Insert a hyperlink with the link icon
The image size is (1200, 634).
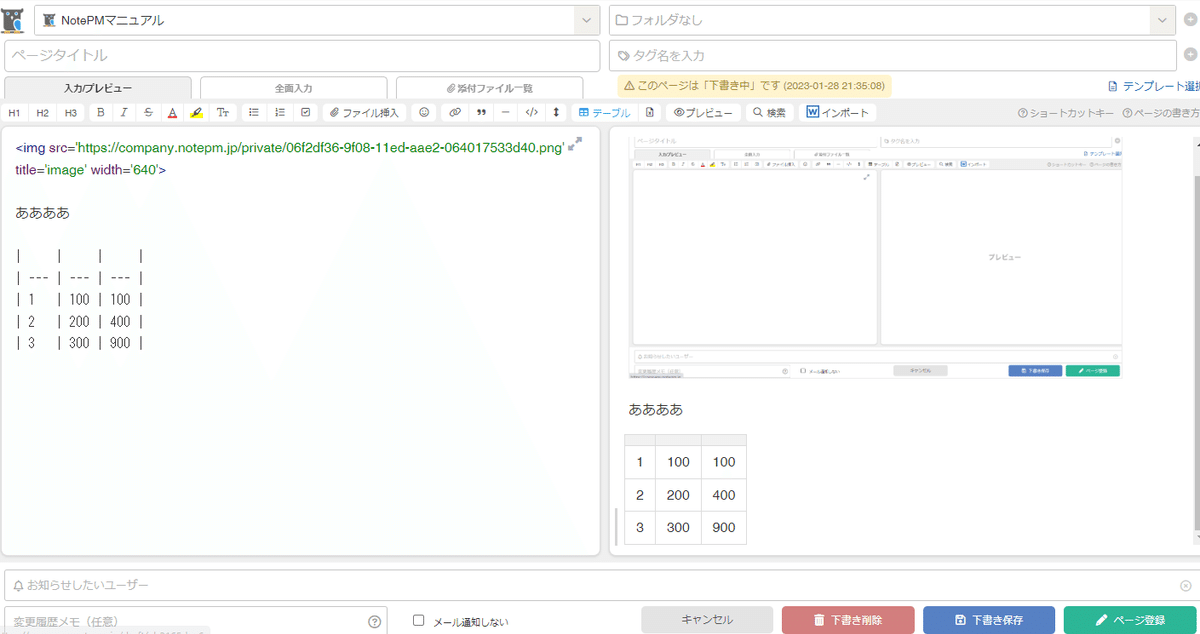[x=454, y=112]
